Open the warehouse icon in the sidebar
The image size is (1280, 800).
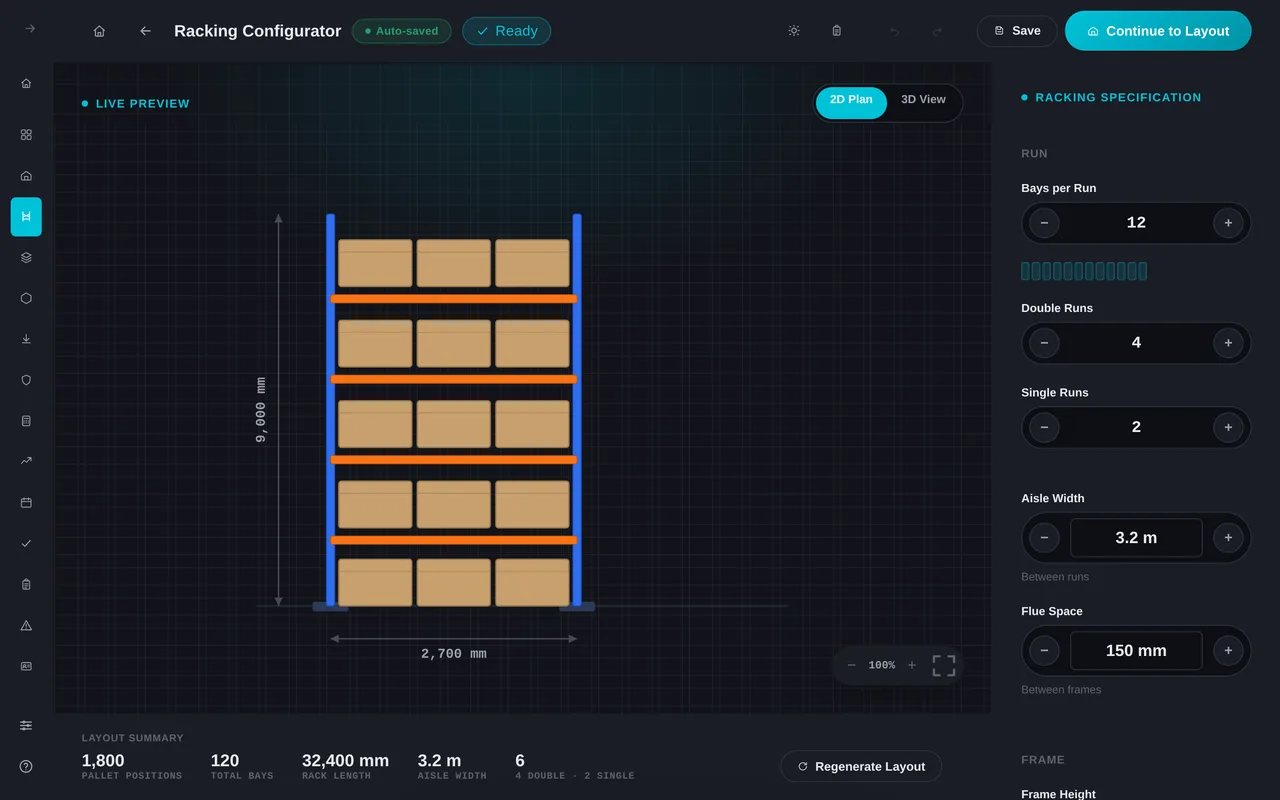[26, 175]
